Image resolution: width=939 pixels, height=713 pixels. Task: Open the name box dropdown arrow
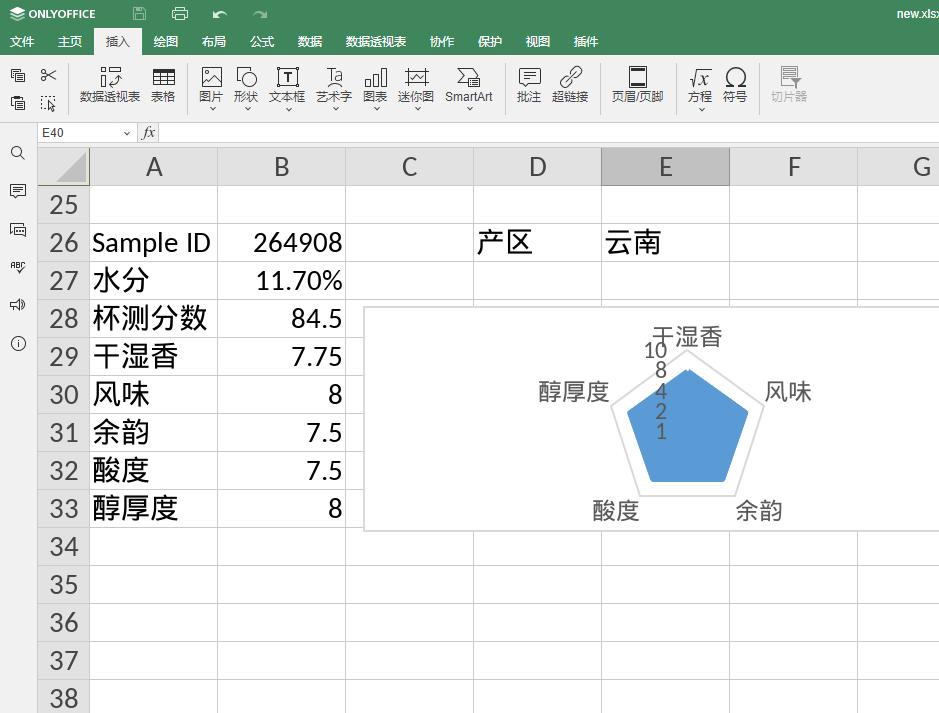click(x=126, y=132)
